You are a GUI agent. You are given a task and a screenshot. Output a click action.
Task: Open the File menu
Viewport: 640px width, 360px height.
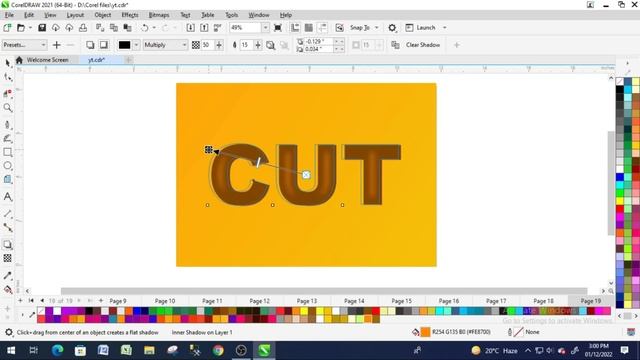click(x=9, y=15)
